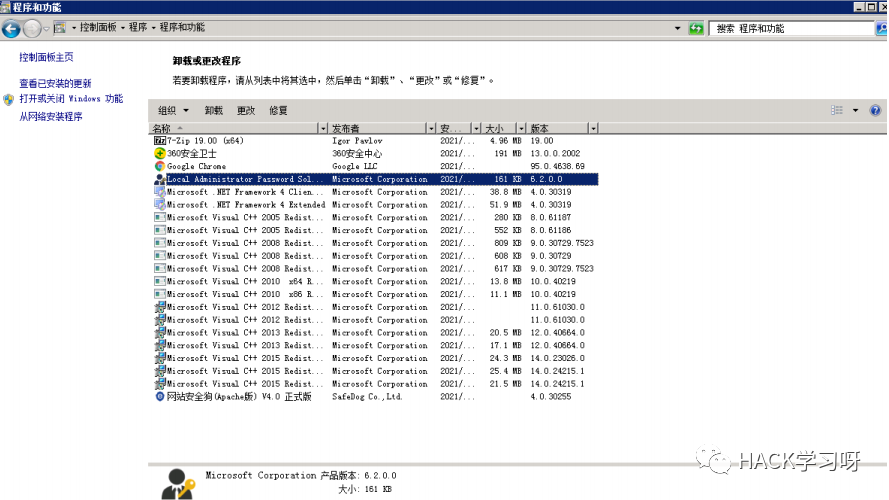Open 打开或关闭 Windows 功能 link
889x500 pixels.
[x=71, y=99]
